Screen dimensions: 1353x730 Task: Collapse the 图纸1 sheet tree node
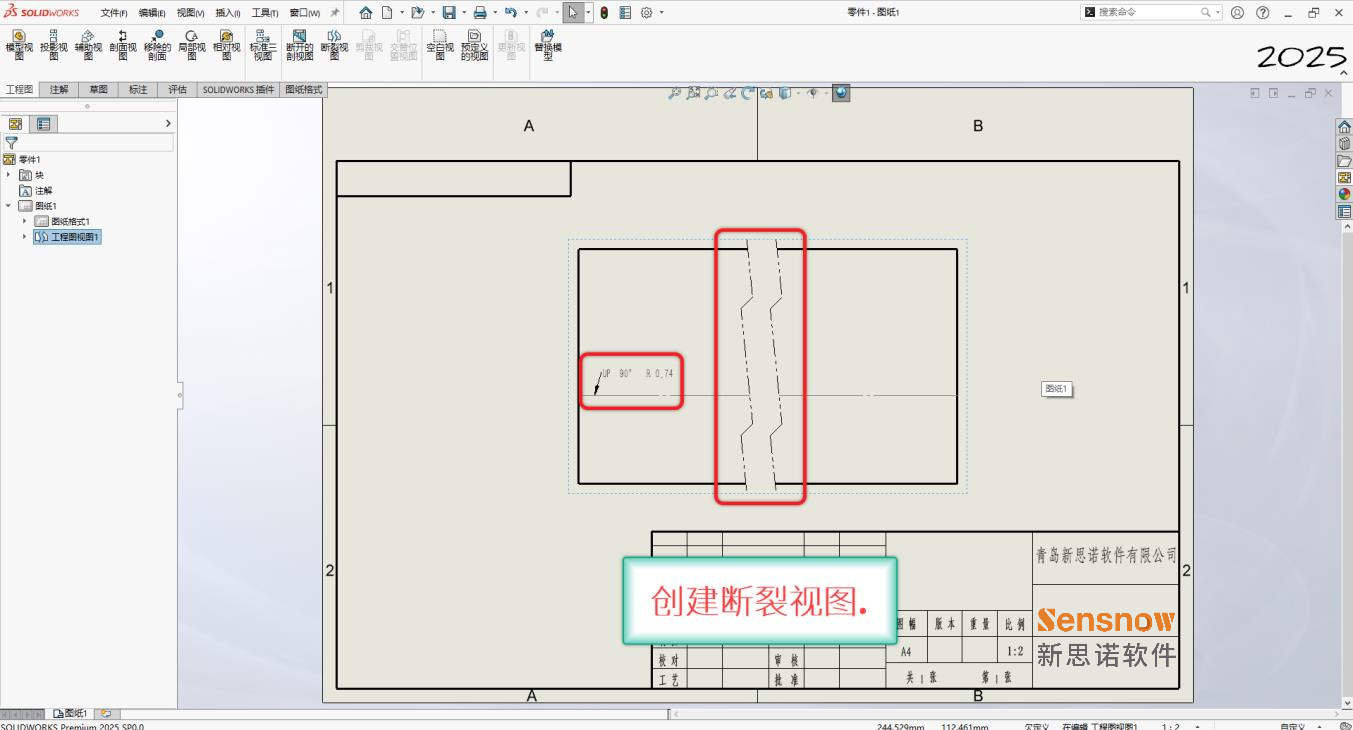(x=9, y=206)
